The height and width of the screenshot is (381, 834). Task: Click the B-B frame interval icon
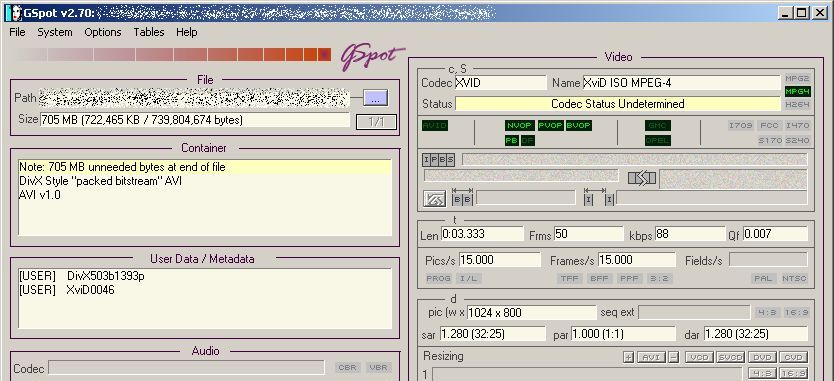click(x=462, y=197)
